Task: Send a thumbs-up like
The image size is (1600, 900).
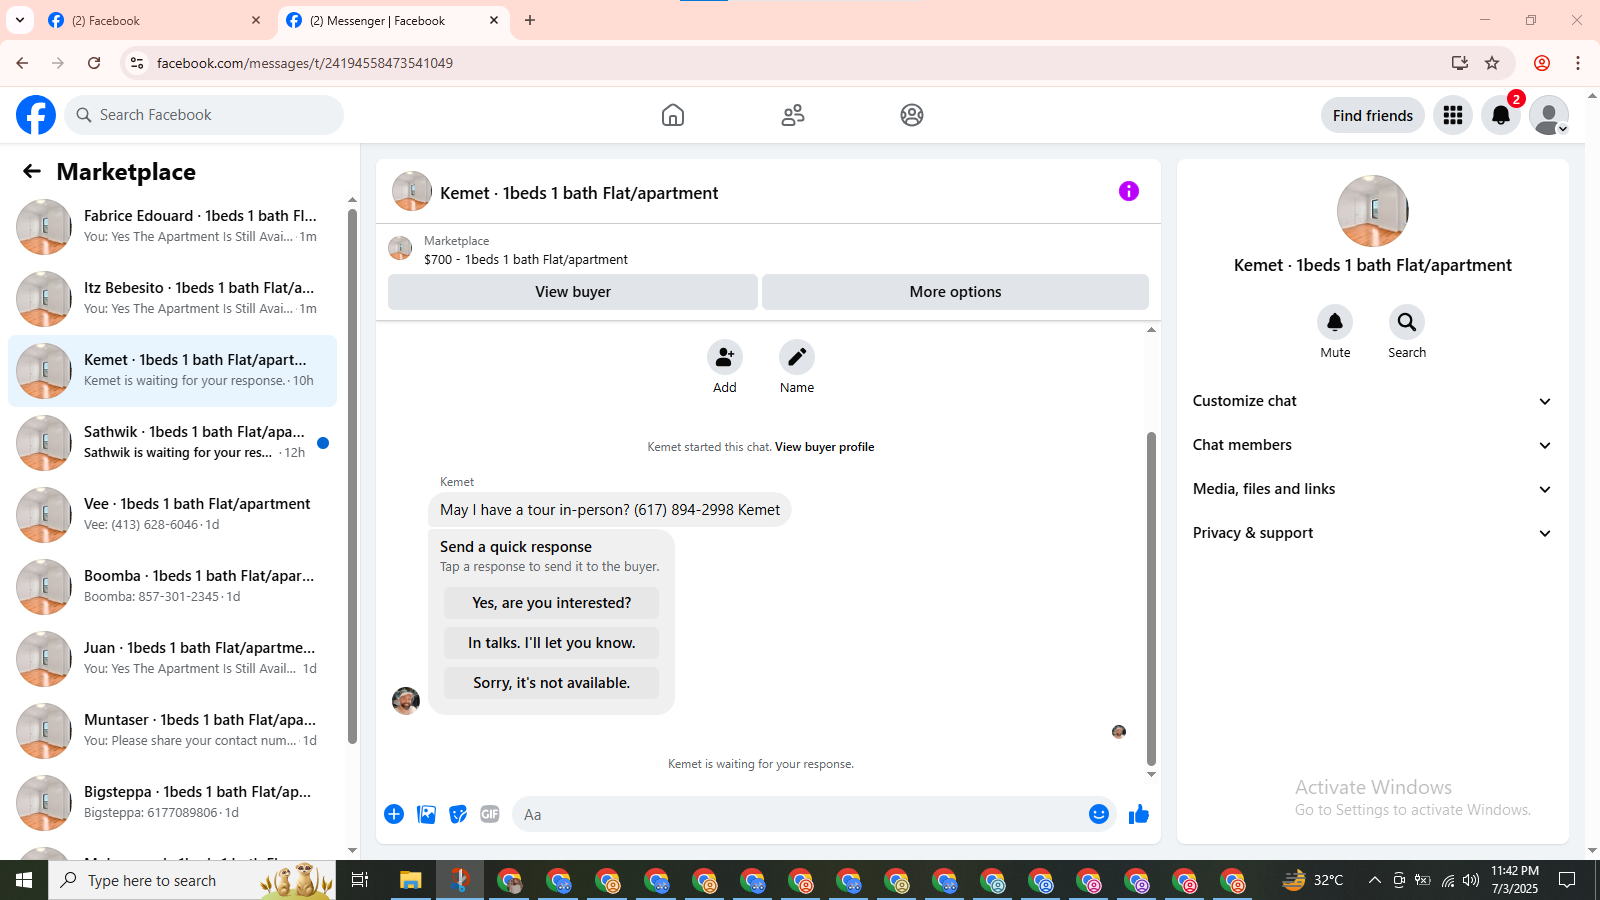Action: click(1139, 814)
